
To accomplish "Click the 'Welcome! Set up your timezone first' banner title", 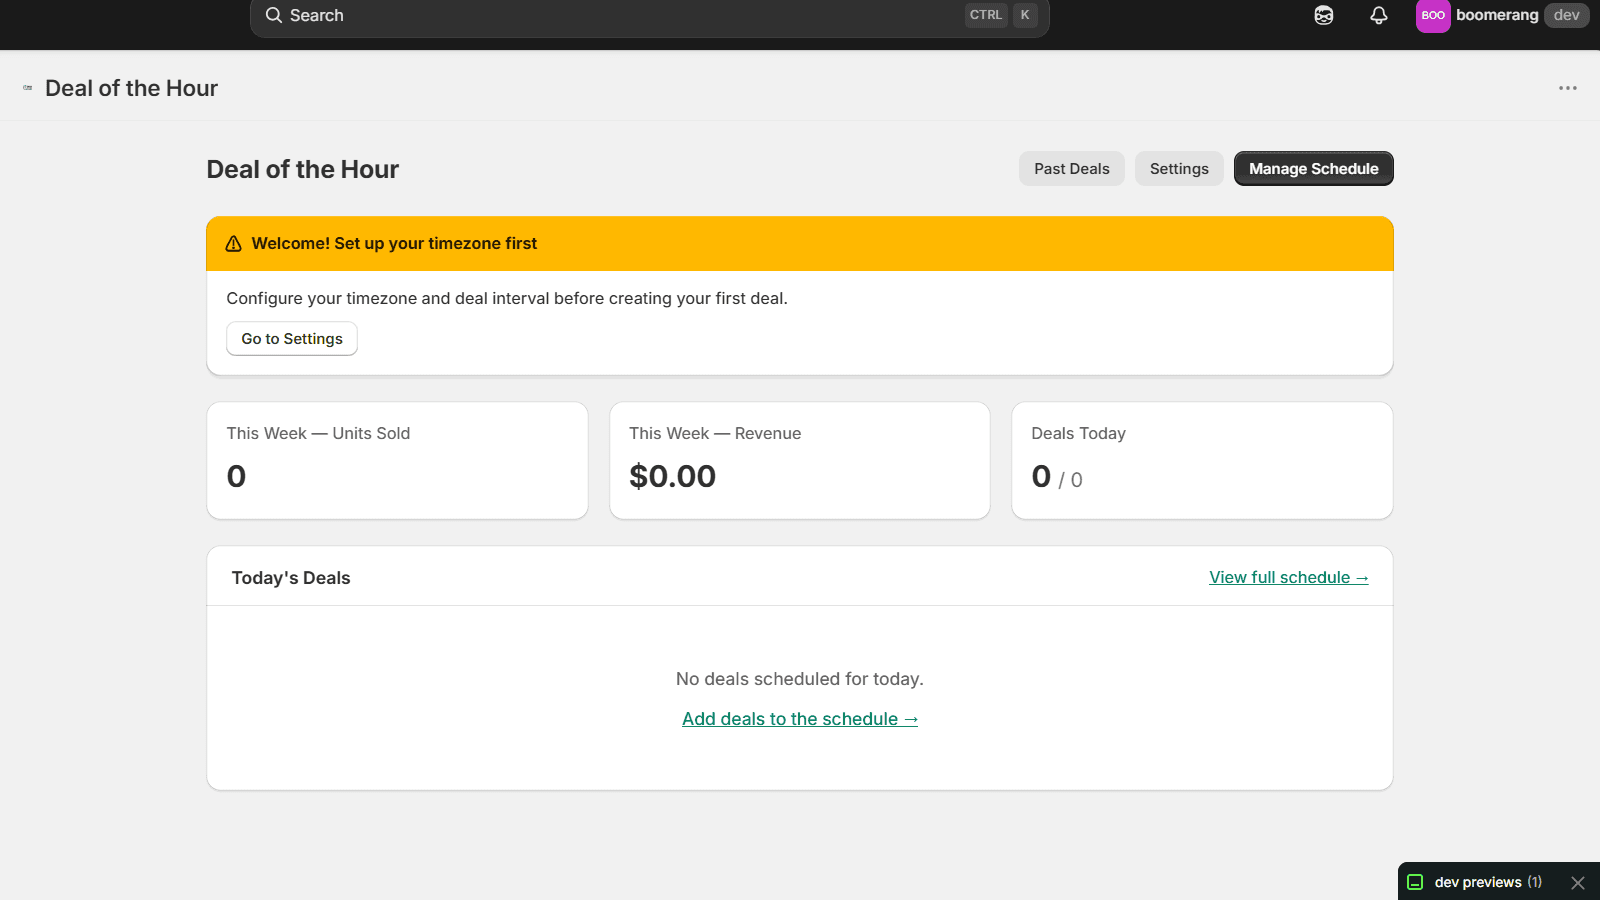I will [394, 244].
